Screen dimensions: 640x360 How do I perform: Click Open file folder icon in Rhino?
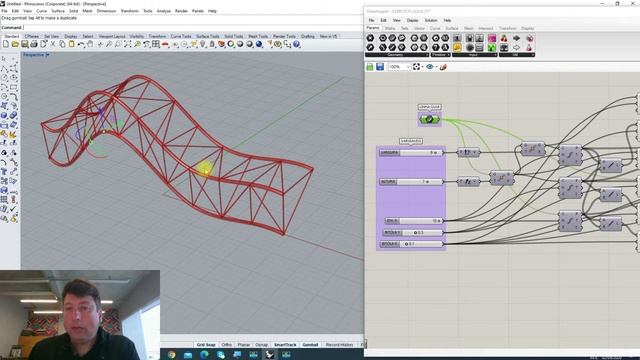pyautogui.click(x=15, y=44)
